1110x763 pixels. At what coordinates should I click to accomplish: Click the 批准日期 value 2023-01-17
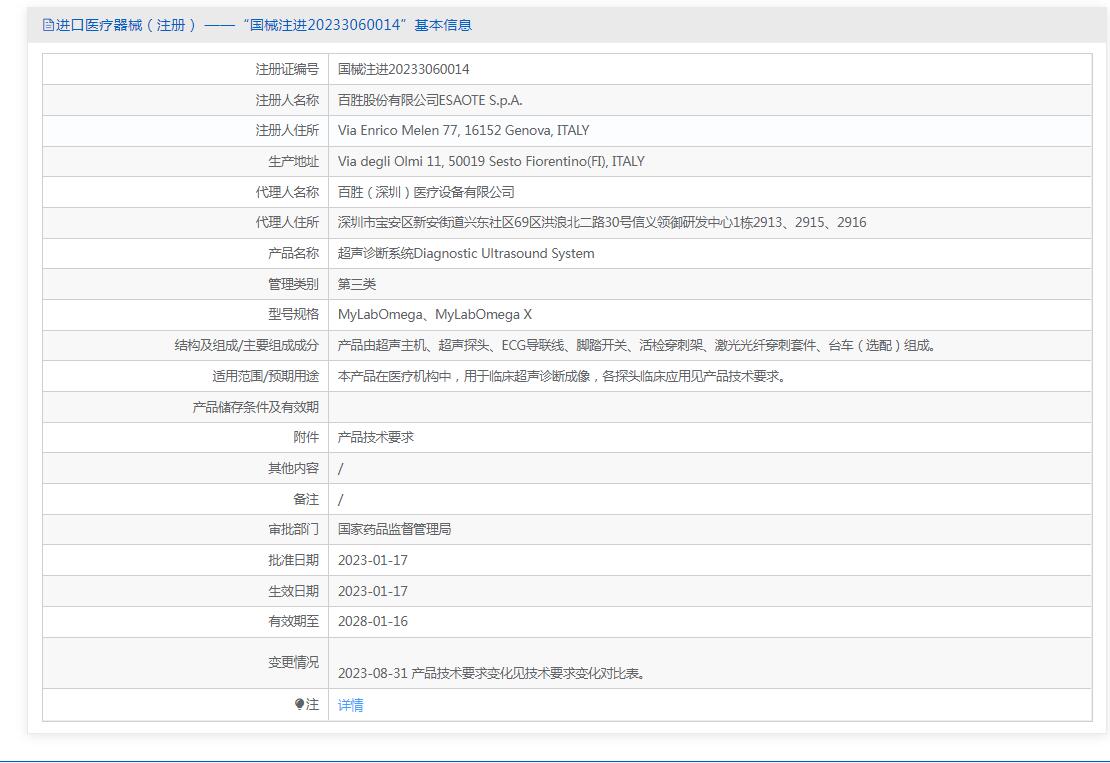pos(373,561)
